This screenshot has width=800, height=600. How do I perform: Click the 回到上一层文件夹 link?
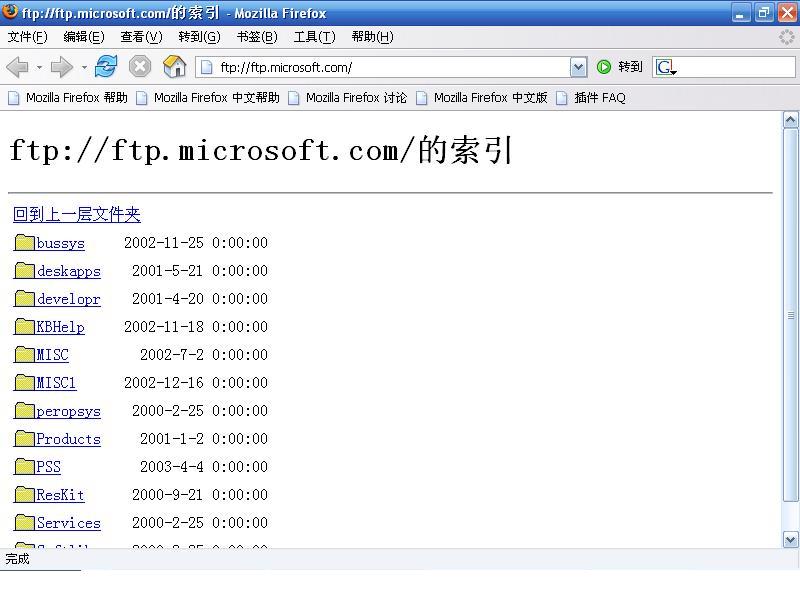click(x=77, y=214)
